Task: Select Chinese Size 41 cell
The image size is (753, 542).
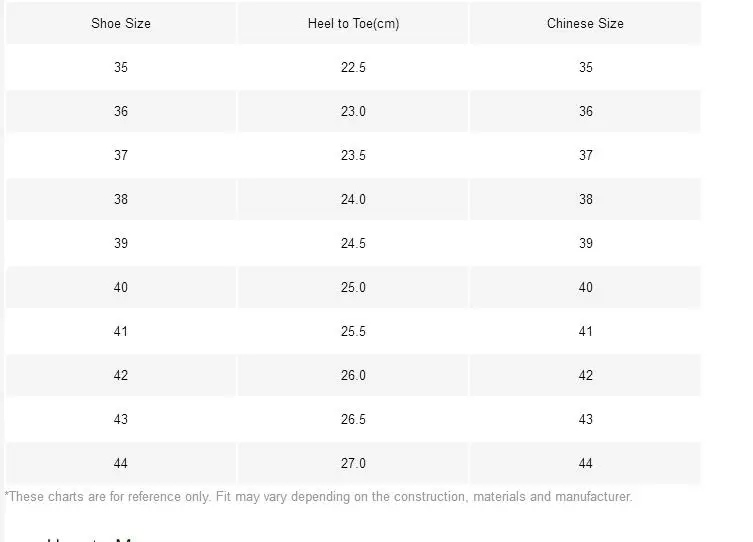Action: click(585, 331)
